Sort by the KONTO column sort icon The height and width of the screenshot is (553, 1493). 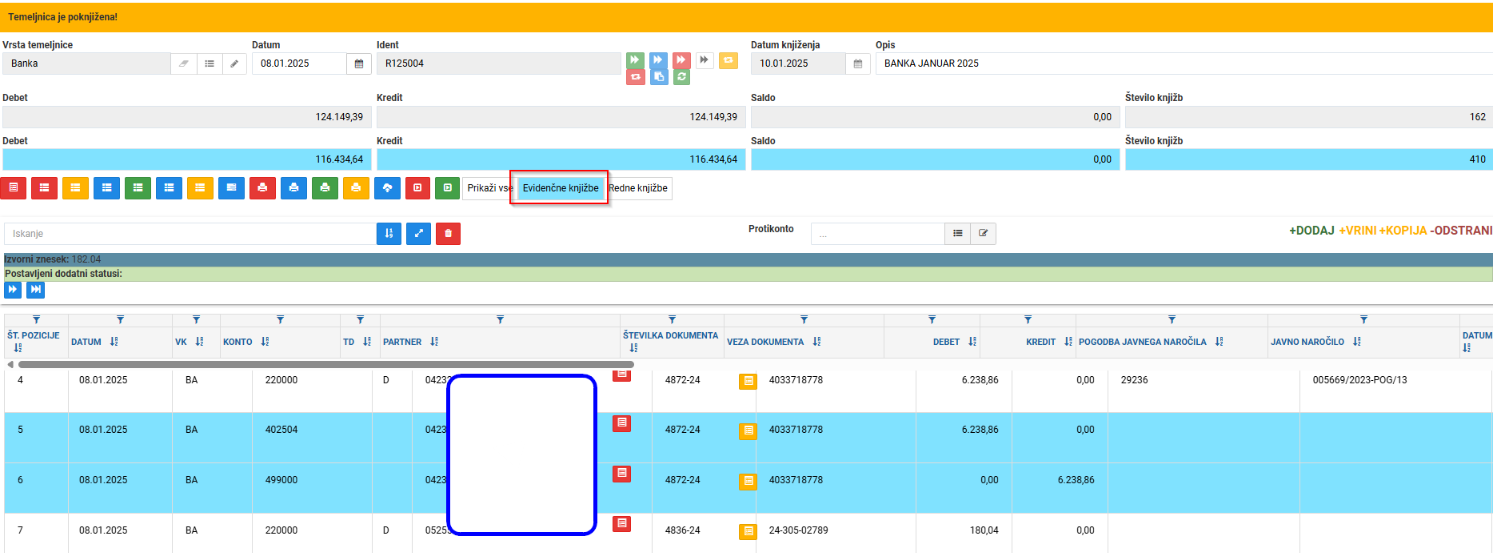[x=265, y=342]
